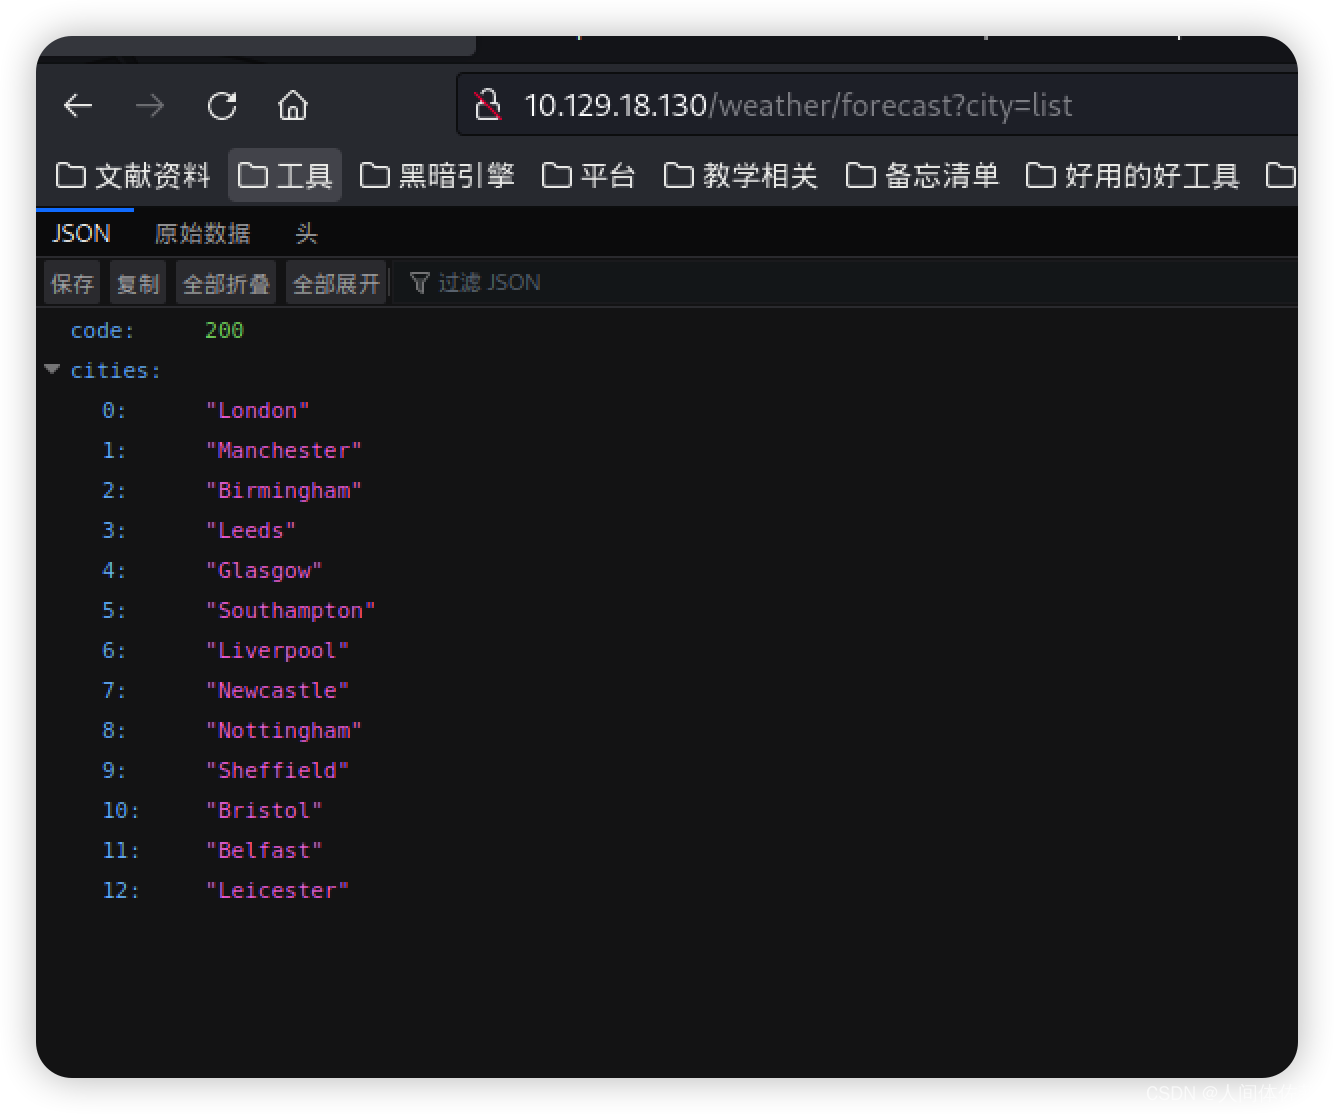Switch to the JSON tab
The width and height of the screenshot is (1334, 1114).
[81, 234]
